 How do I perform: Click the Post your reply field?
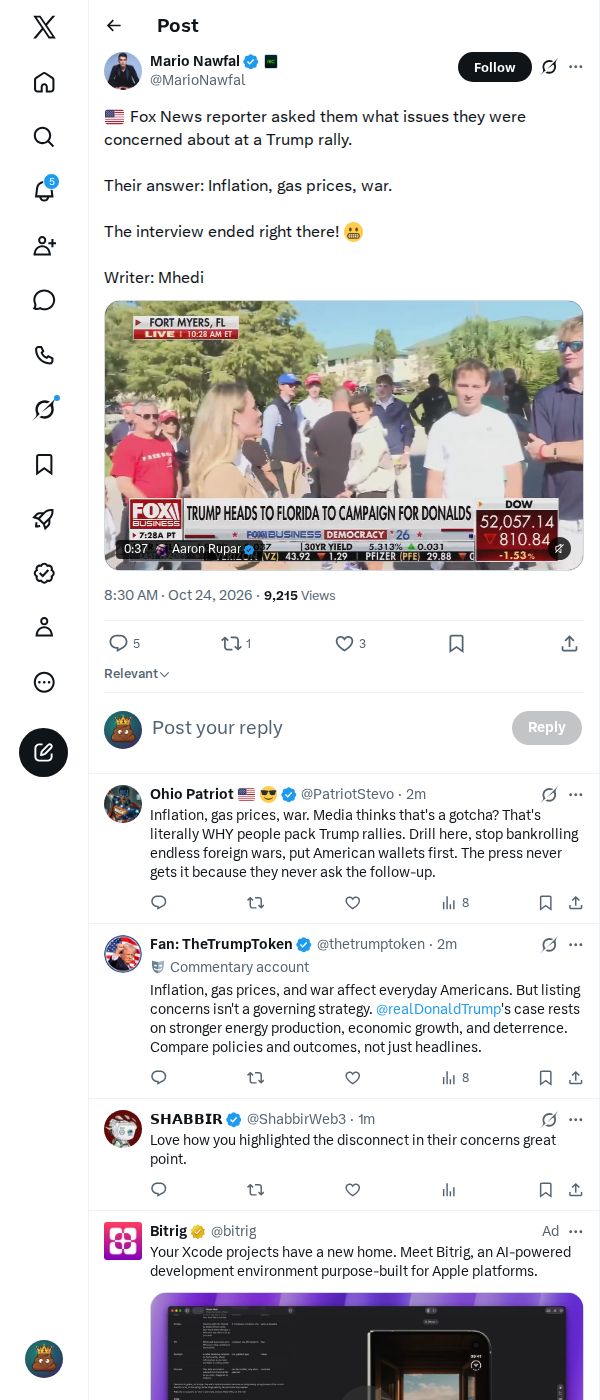coord(326,728)
